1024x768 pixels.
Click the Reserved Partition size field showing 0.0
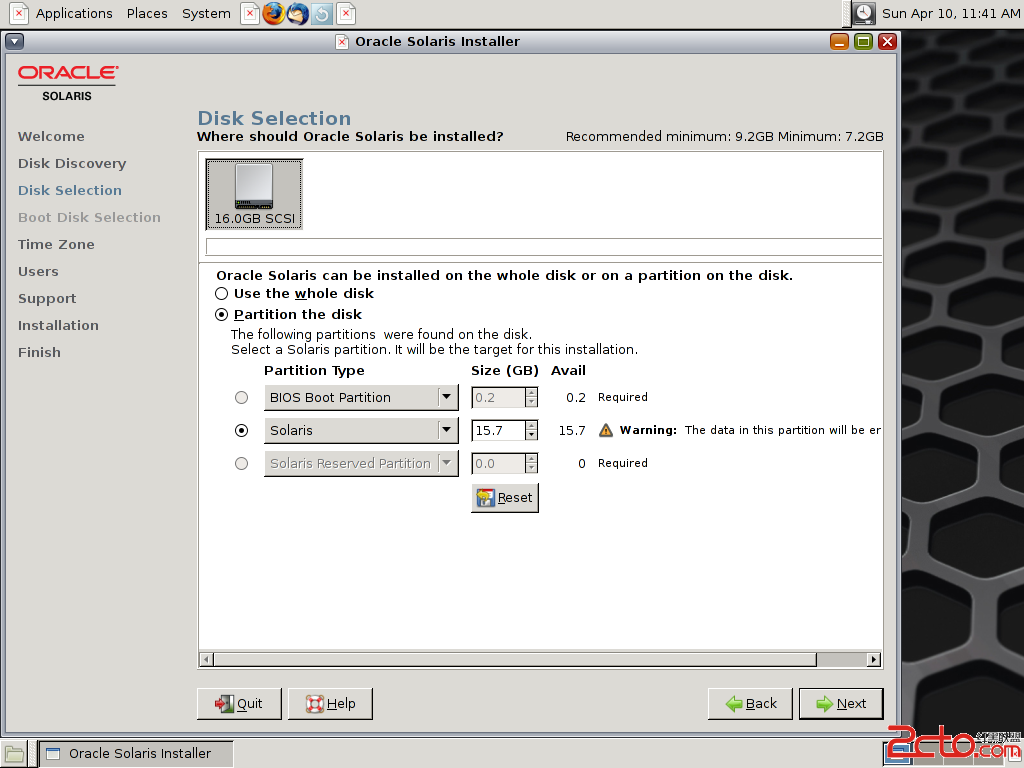pos(498,464)
